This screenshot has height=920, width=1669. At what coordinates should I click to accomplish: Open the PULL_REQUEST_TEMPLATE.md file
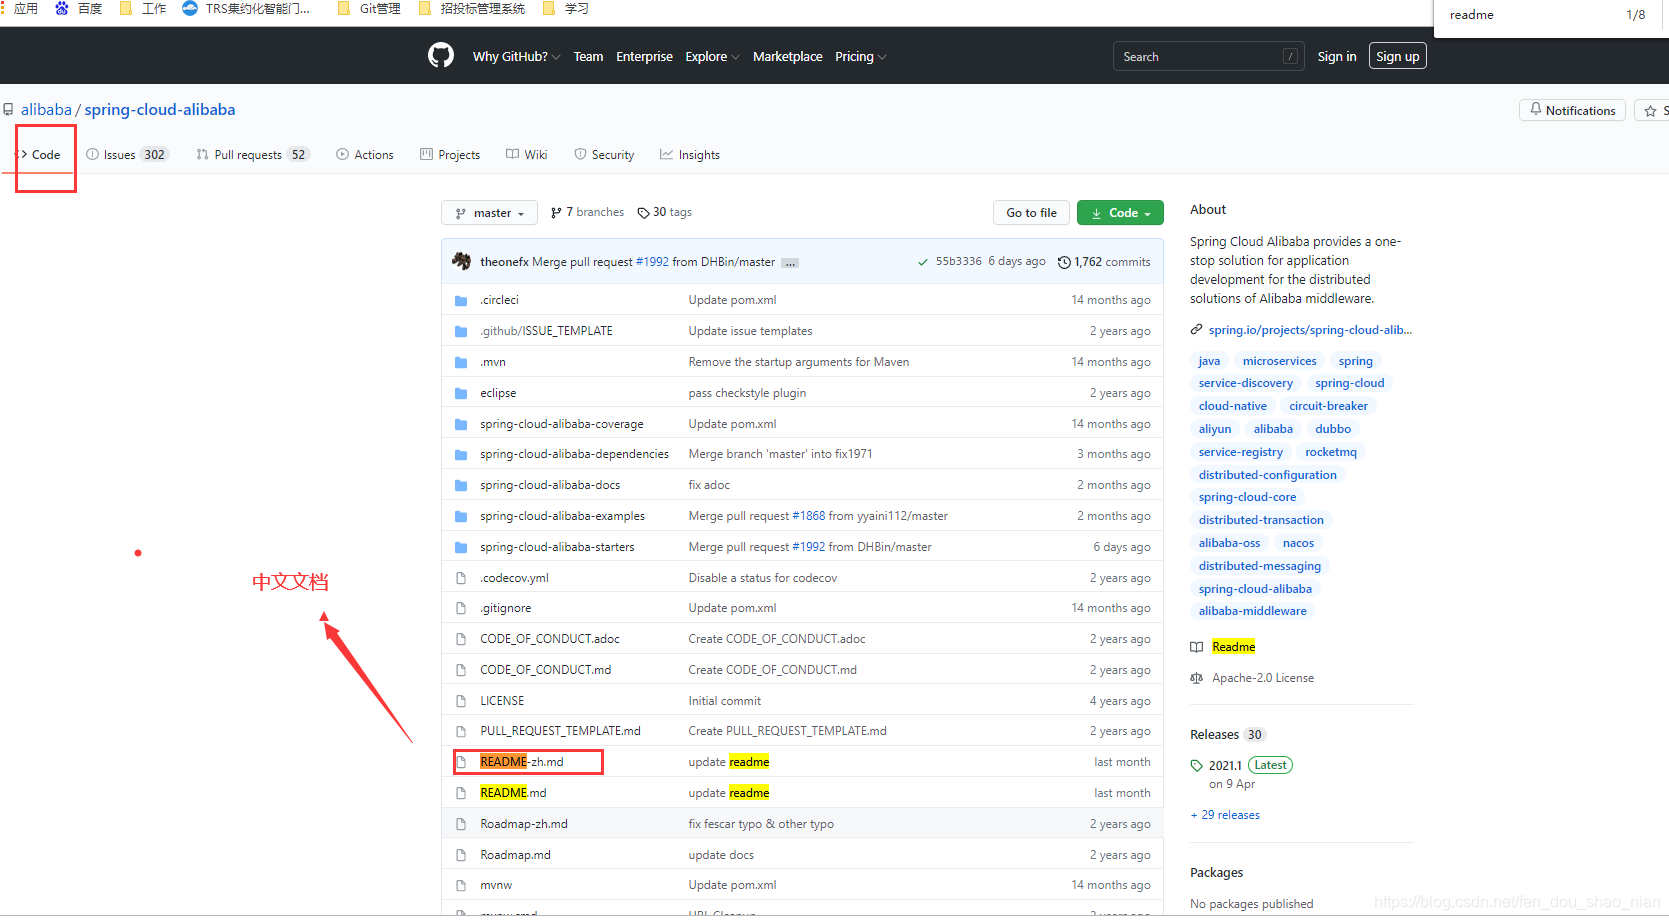tap(560, 731)
